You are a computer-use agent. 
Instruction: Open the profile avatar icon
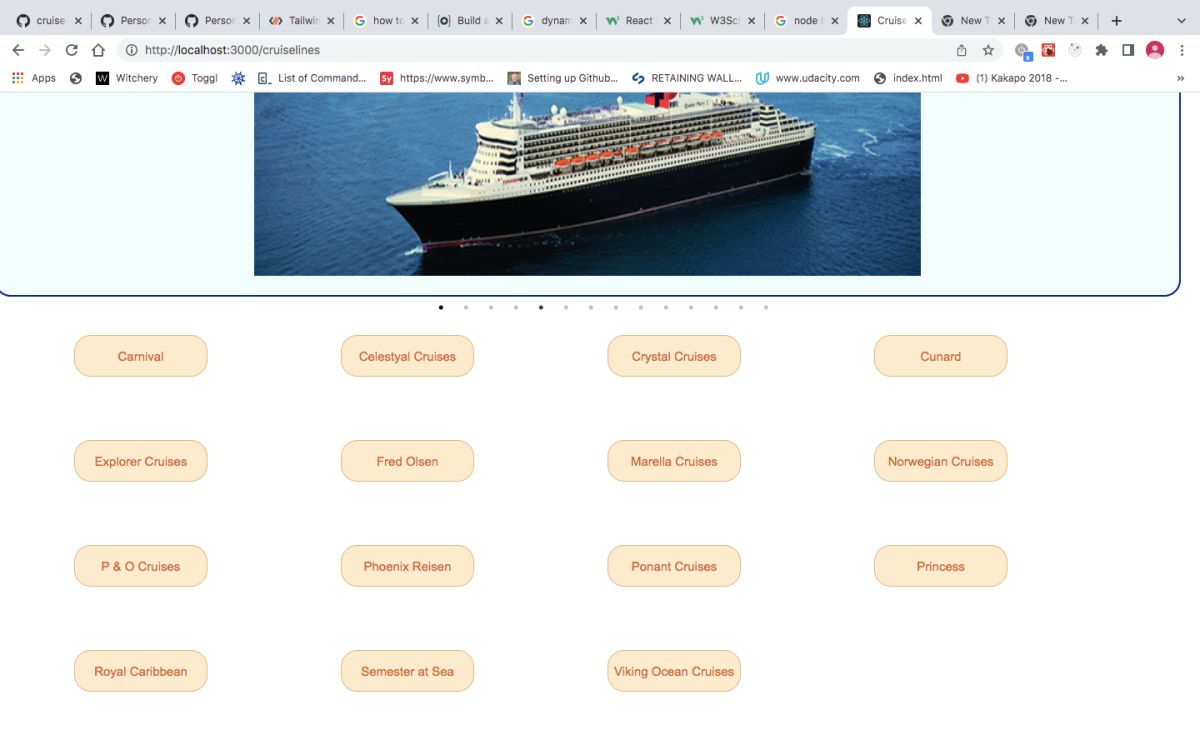point(1155,50)
